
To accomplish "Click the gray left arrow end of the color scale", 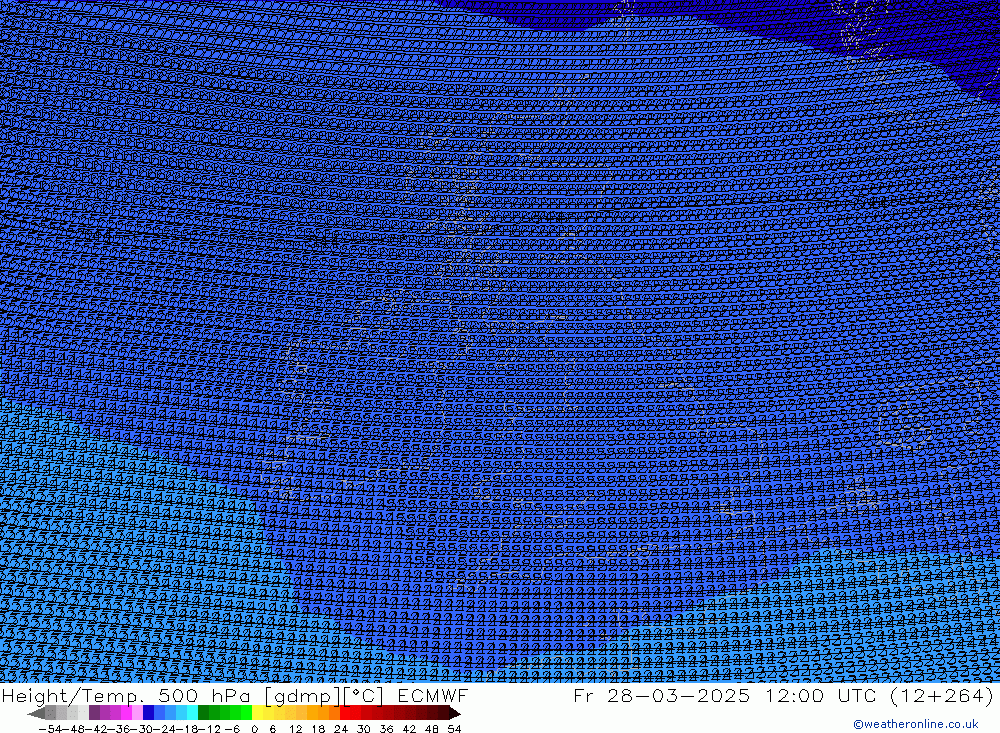I will pos(36,713).
